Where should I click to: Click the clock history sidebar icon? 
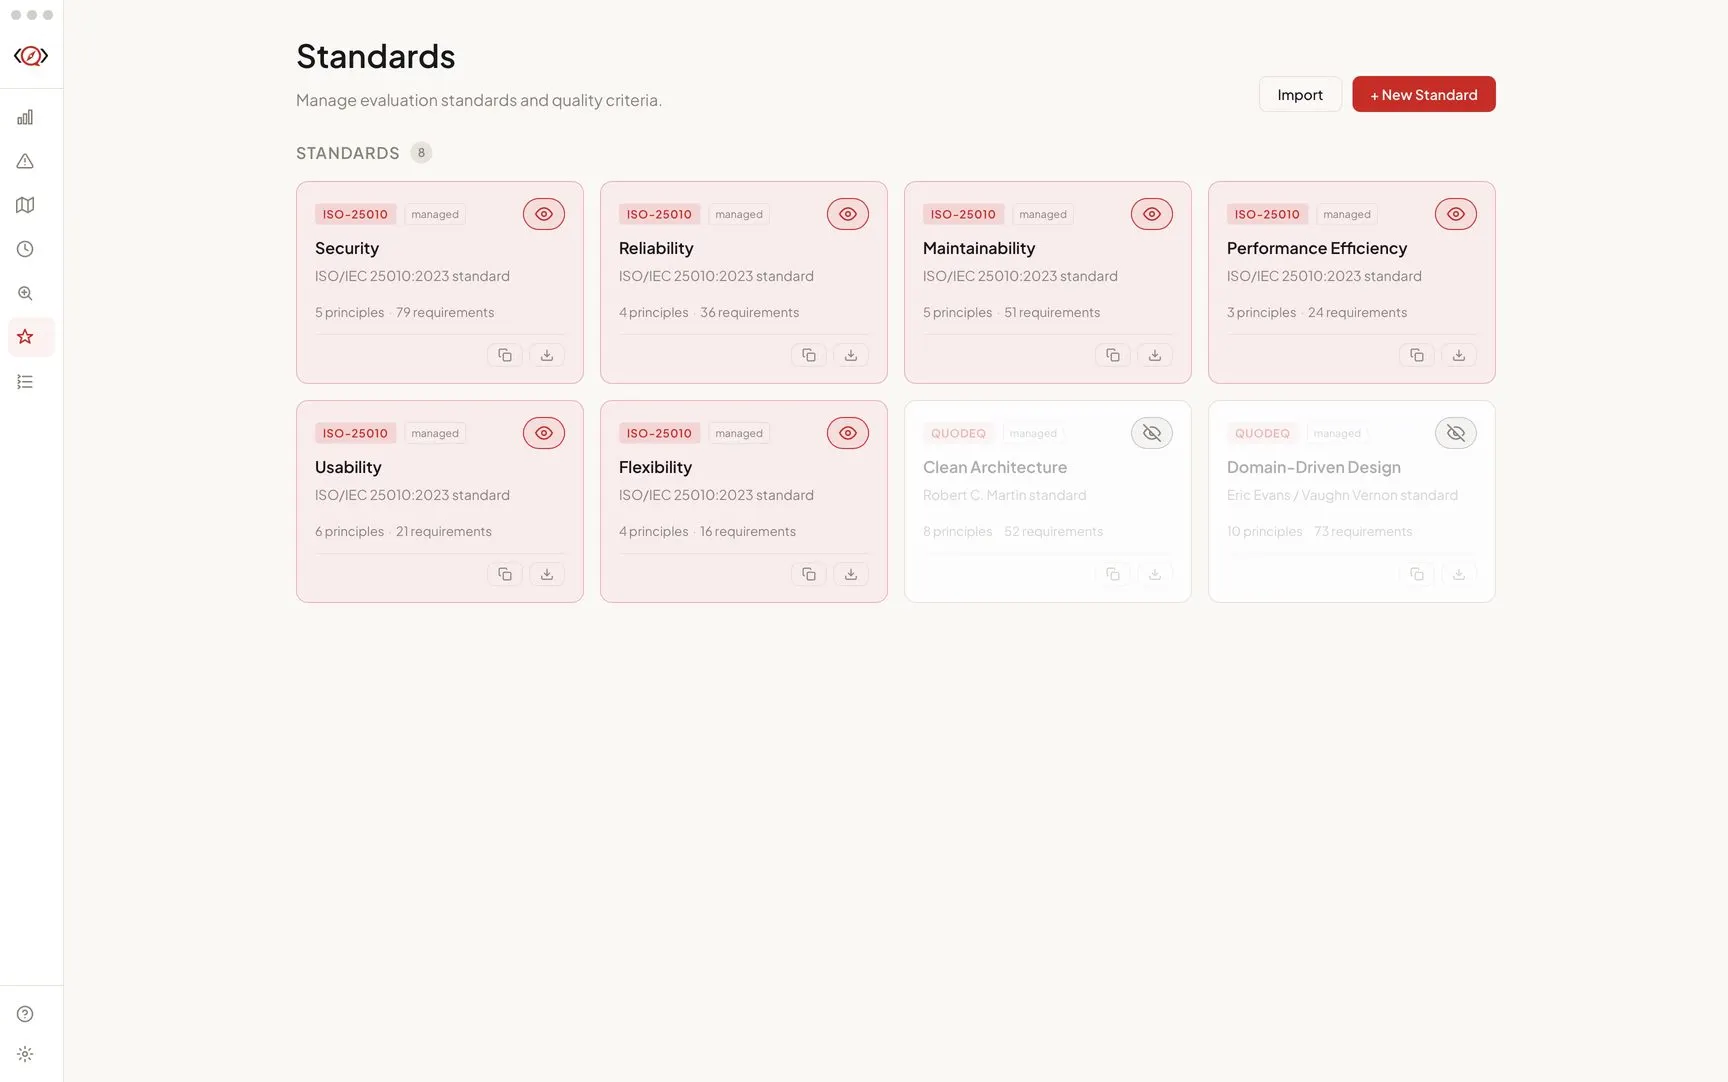pyautogui.click(x=25, y=249)
